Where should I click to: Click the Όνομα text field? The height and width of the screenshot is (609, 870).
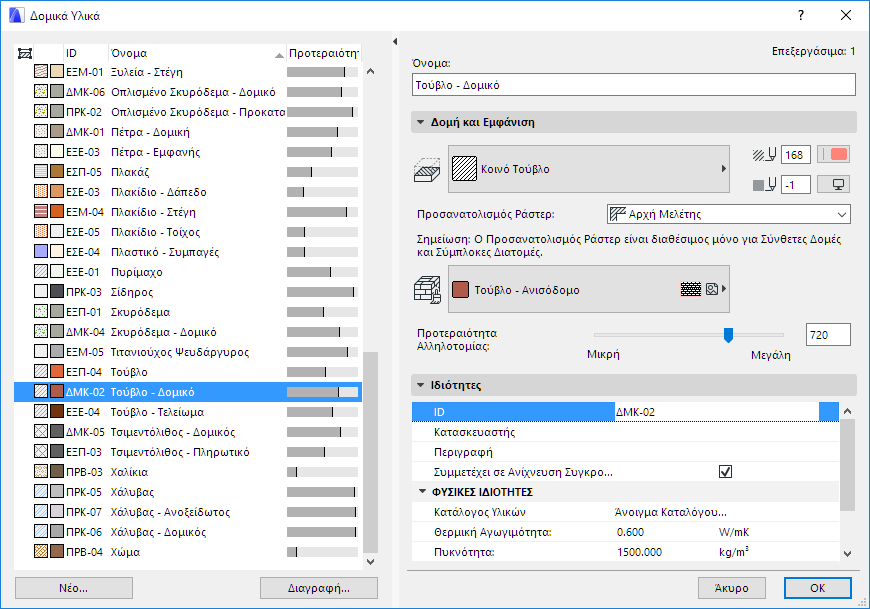pos(634,85)
